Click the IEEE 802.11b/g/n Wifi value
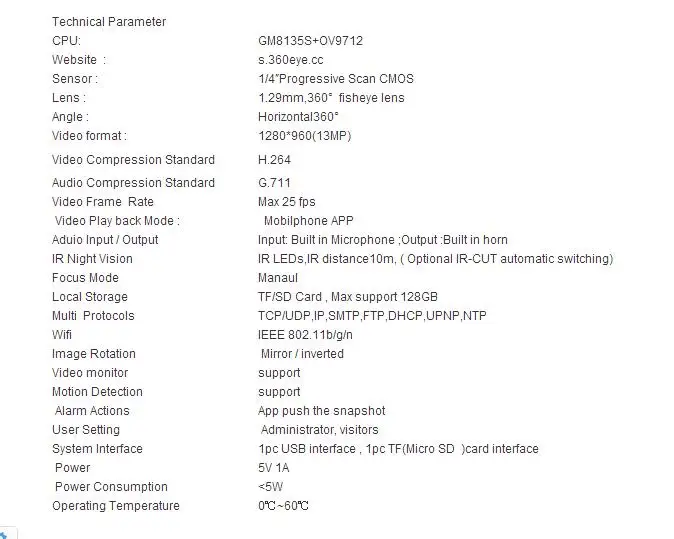 [x=305, y=334]
